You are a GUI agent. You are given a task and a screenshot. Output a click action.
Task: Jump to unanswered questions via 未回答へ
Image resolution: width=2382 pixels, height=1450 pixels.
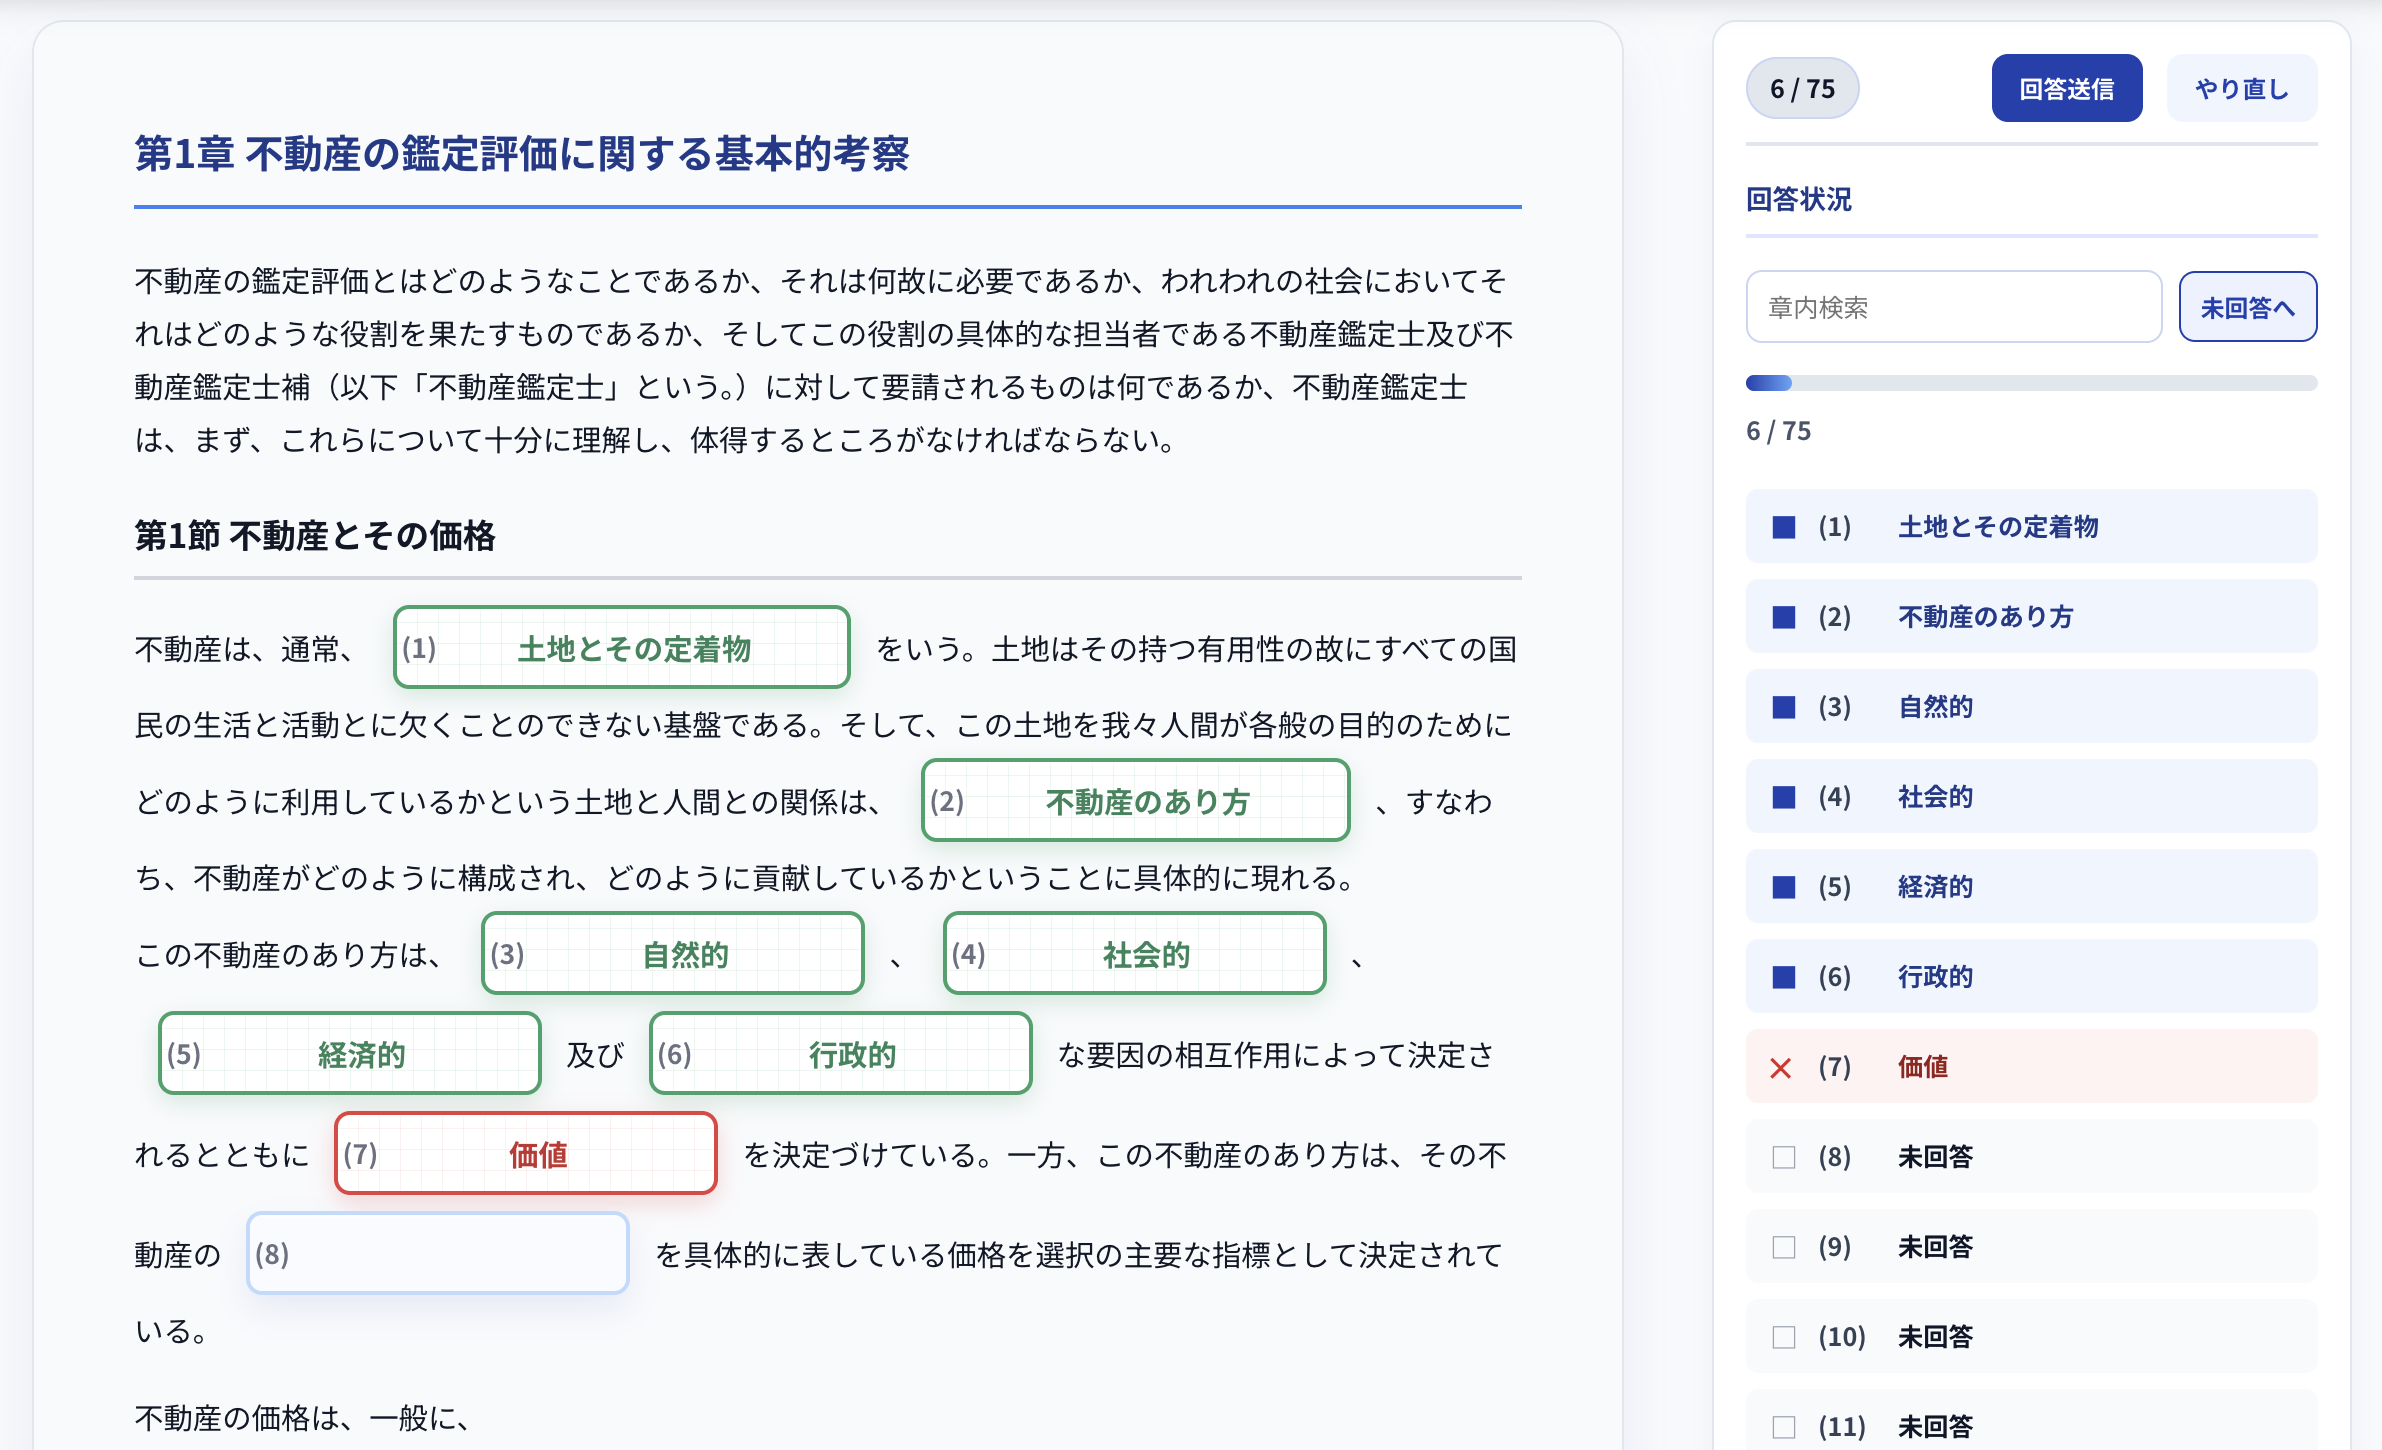click(2247, 306)
